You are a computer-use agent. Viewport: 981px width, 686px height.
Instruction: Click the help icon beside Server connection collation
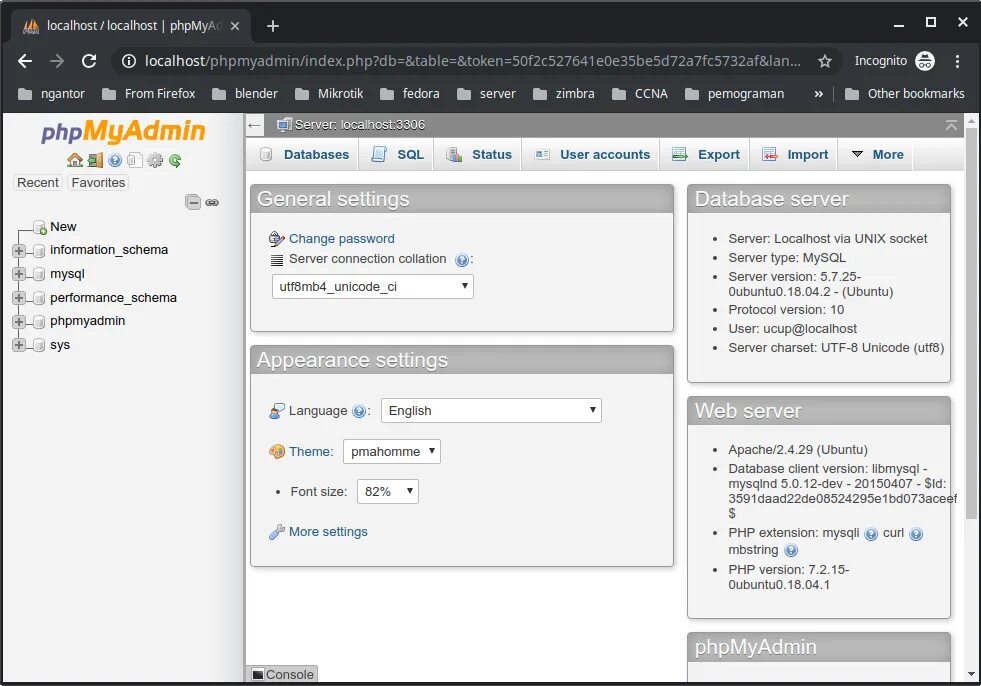pyautogui.click(x=462, y=260)
